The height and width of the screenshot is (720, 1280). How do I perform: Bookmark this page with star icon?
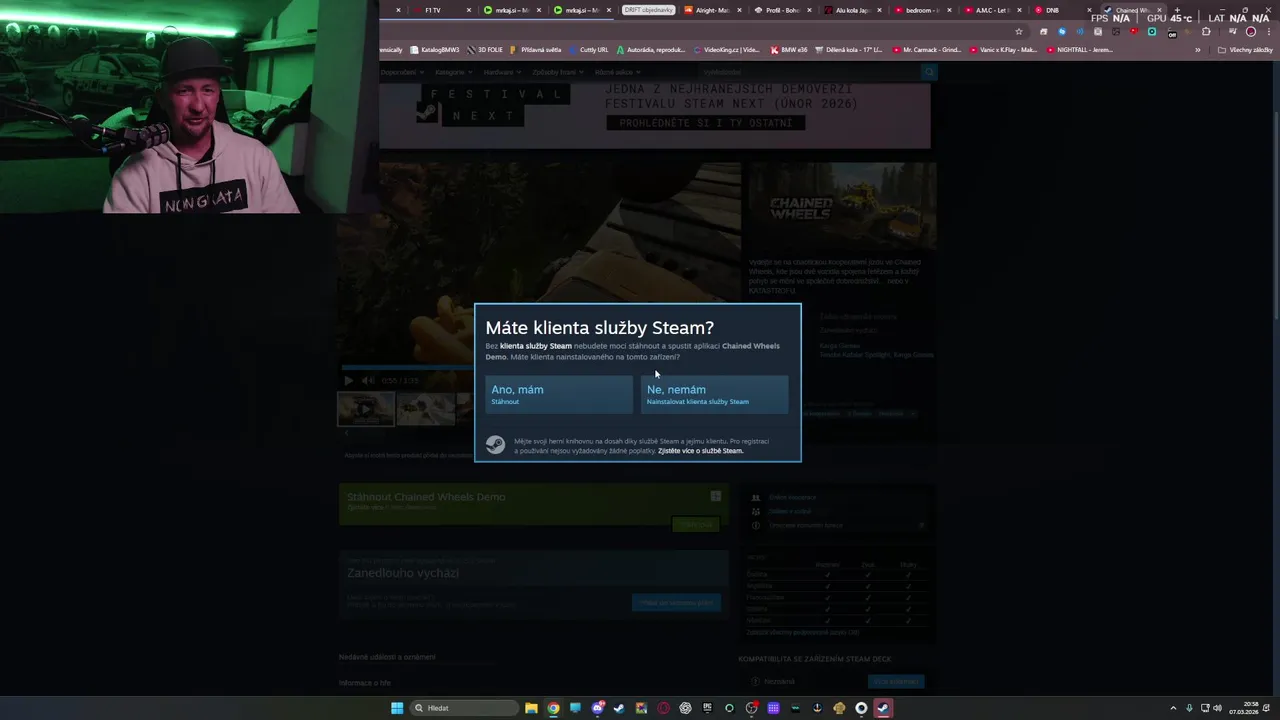1019,31
